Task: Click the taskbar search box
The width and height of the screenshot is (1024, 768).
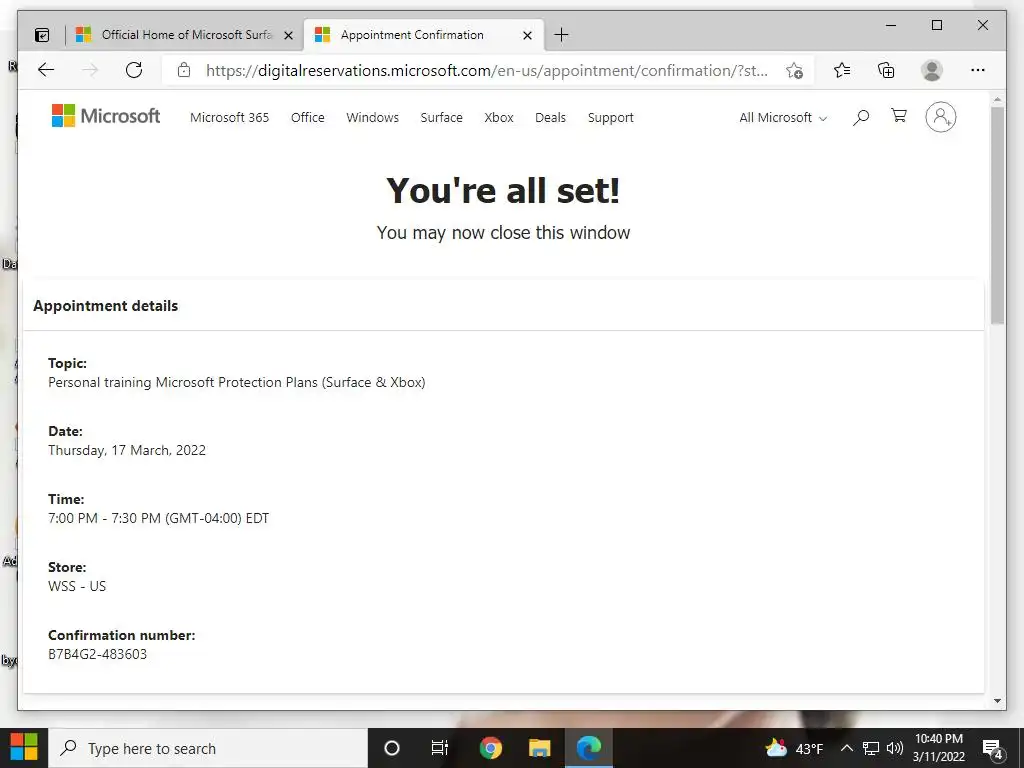Action: pyautogui.click(x=208, y=748)
